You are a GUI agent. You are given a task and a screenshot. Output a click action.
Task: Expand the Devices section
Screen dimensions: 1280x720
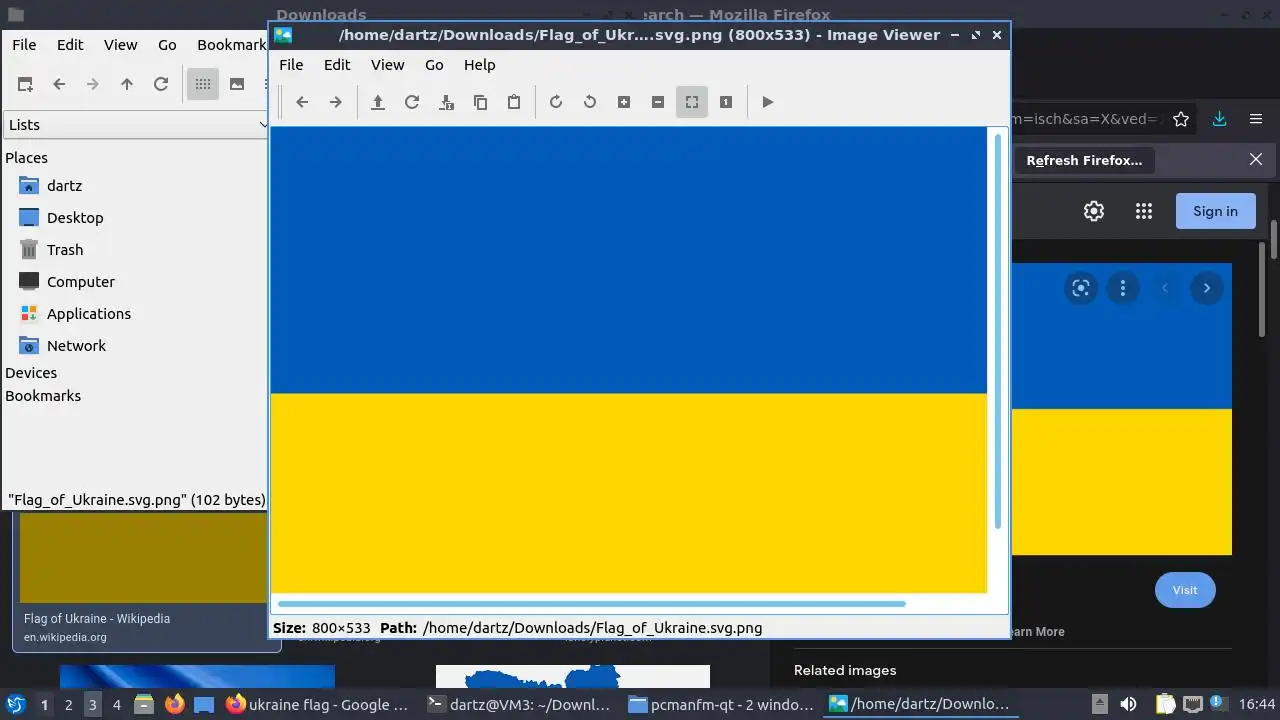(x=31, y=372)
